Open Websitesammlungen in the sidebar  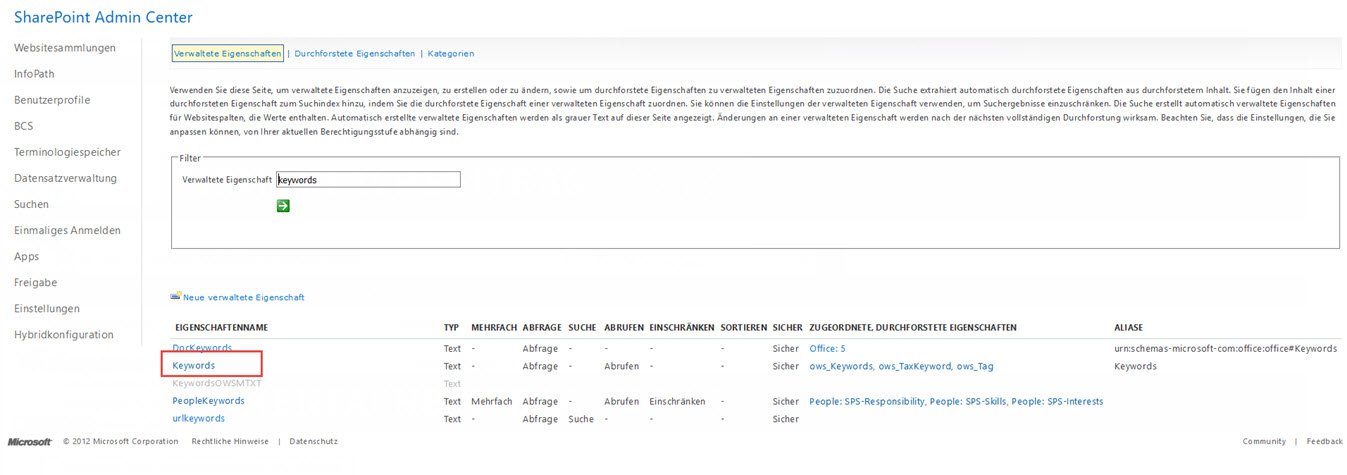[x=65, y=48]
